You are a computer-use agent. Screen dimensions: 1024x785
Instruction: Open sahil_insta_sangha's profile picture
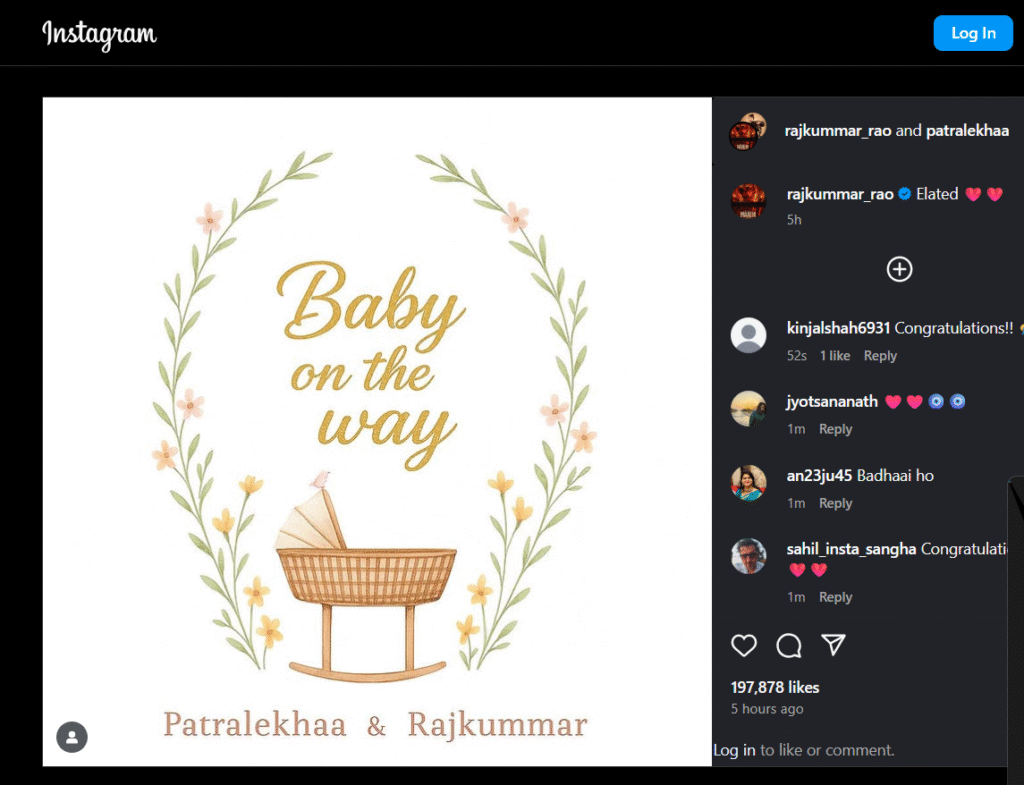(x=748, y=556)
